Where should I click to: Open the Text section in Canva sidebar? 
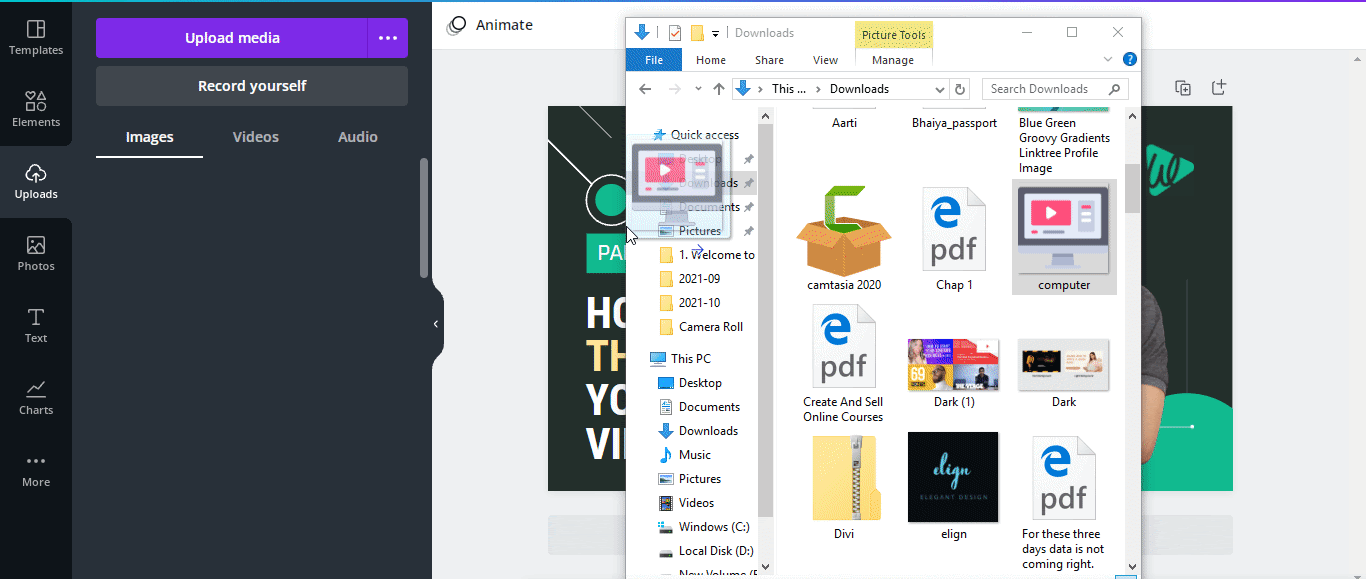tap(36, 326)
